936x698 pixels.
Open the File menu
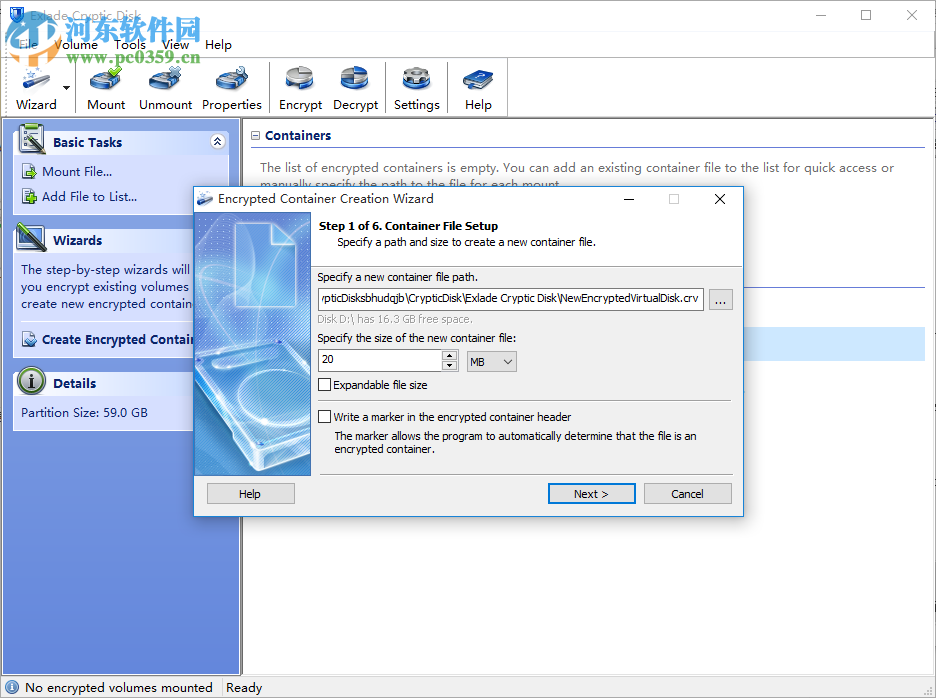(28, 45)
